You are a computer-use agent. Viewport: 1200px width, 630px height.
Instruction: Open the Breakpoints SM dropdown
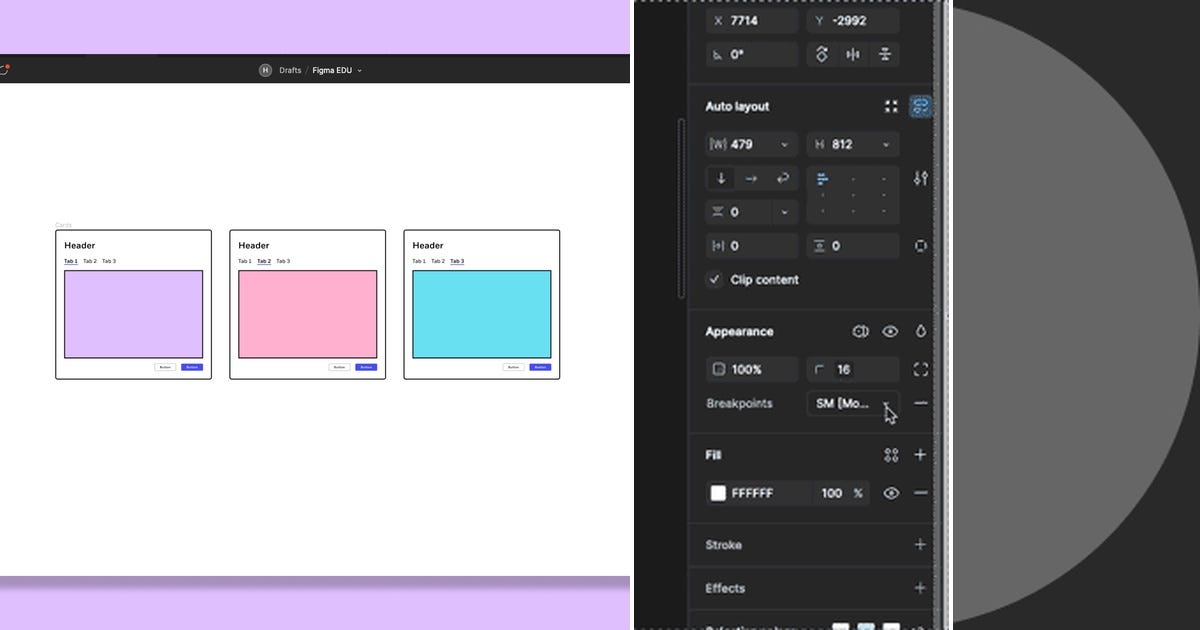click(x=853, y=403)
